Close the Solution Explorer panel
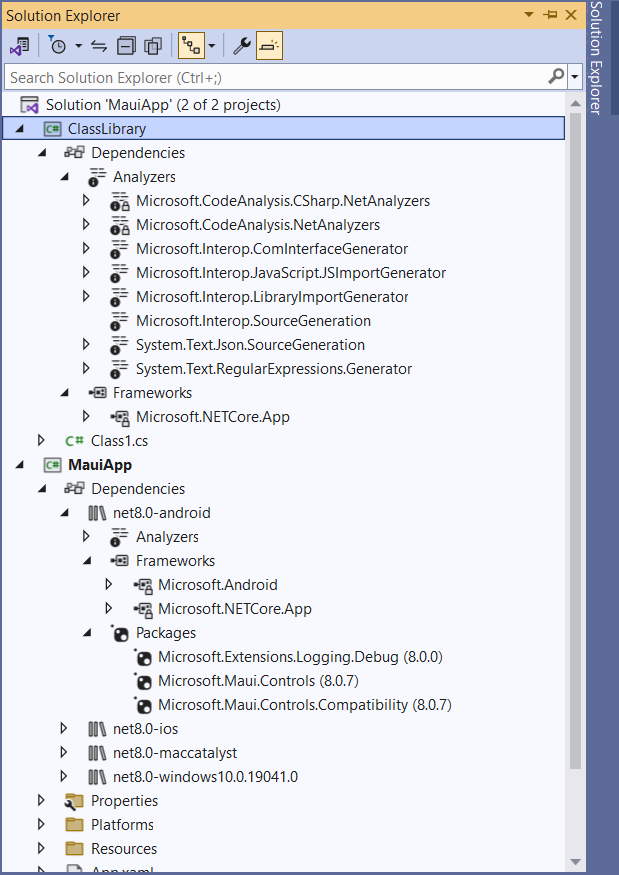This screenshot has height=875, width=619. point(571,15)
